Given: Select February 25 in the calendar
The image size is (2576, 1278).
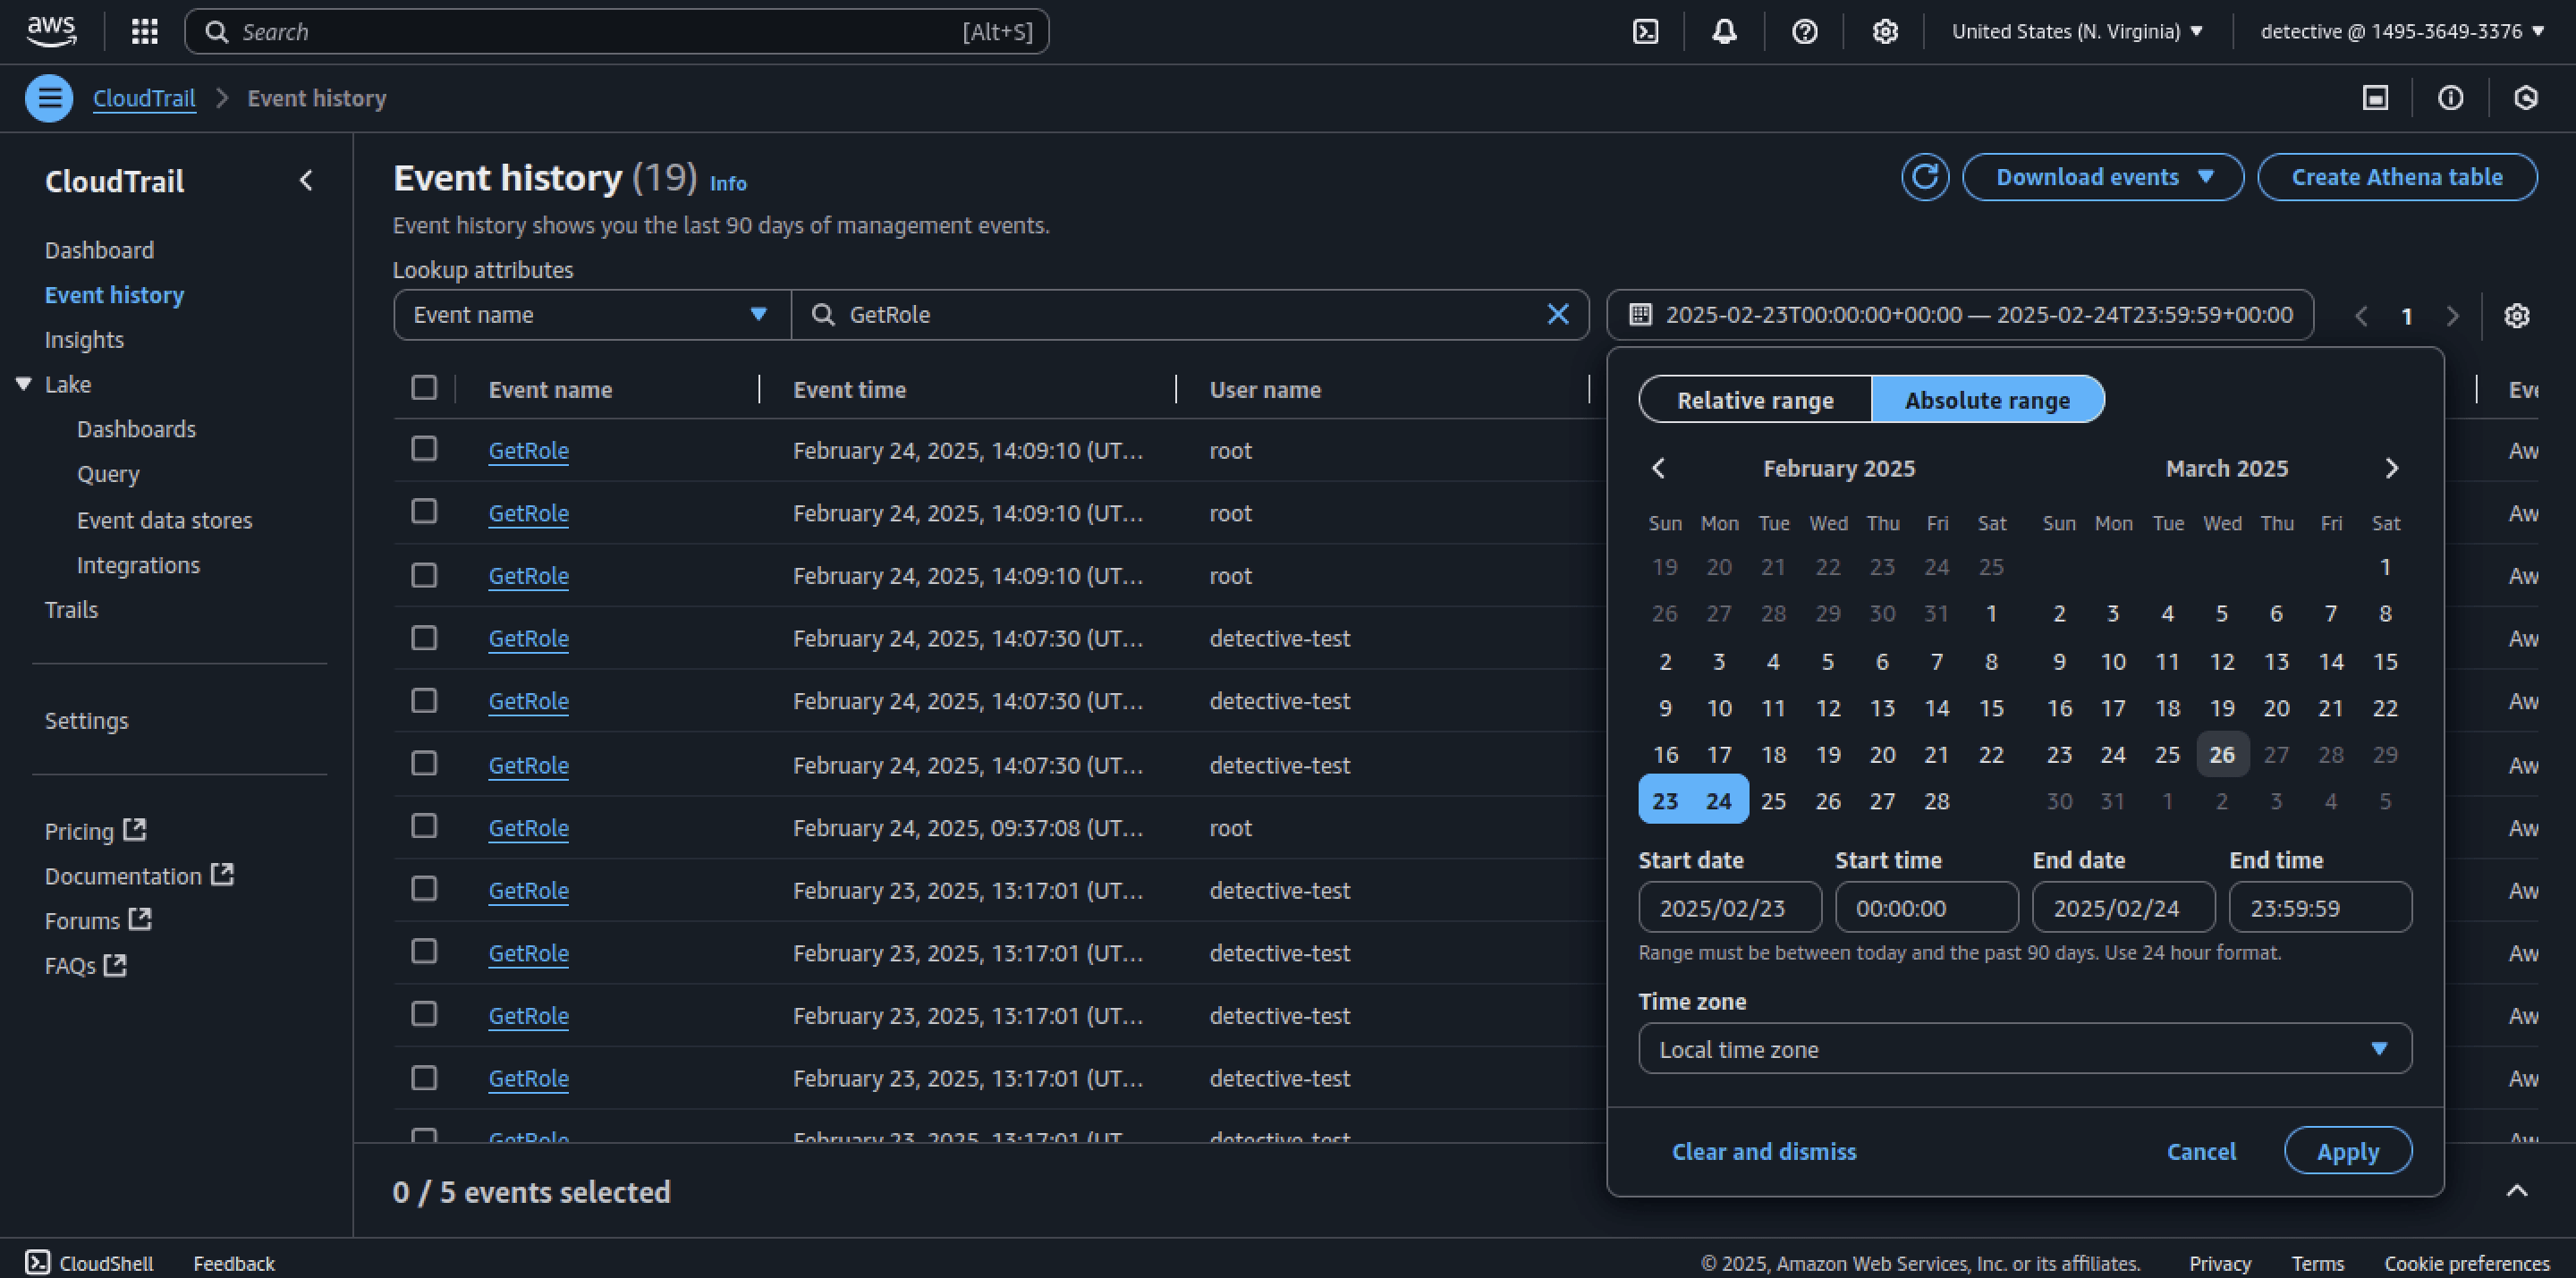Looking at the screenshot, I should pyautogui.click(x=1773, y=801).
